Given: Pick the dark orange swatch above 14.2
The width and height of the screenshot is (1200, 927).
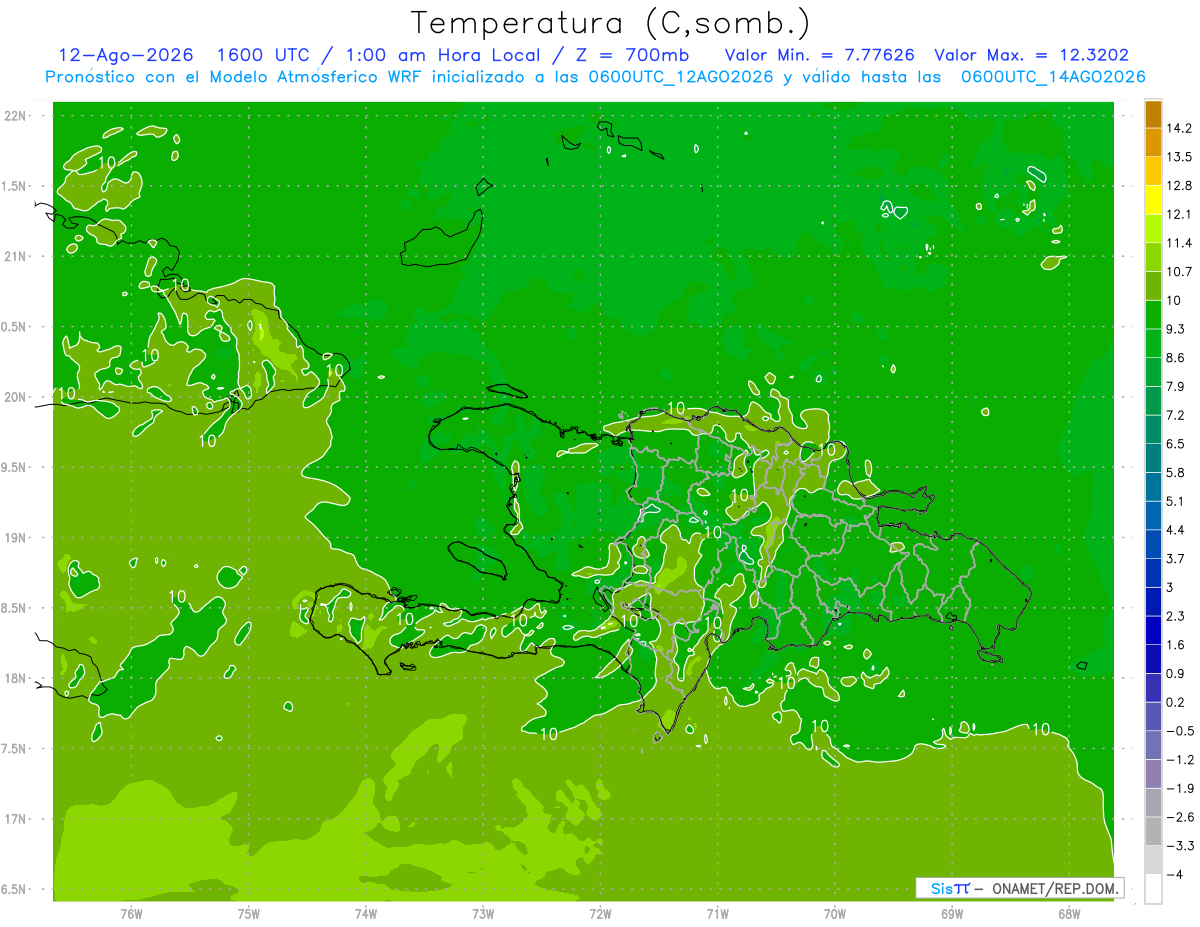Looking at the screenshot, I should (1153, 114).
